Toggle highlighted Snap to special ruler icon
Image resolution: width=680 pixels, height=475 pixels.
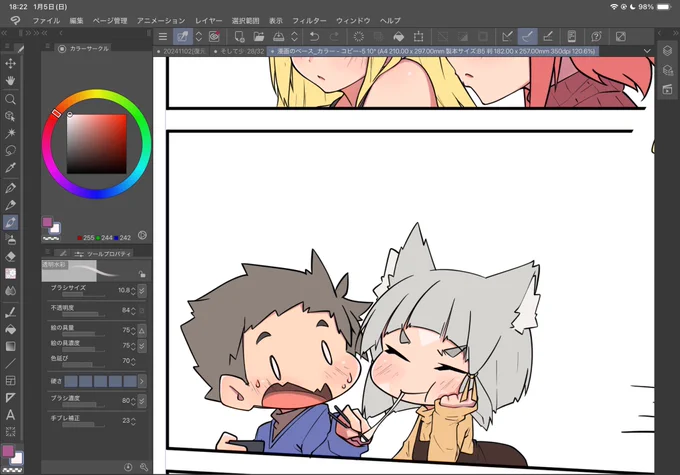tap(527, 37)
